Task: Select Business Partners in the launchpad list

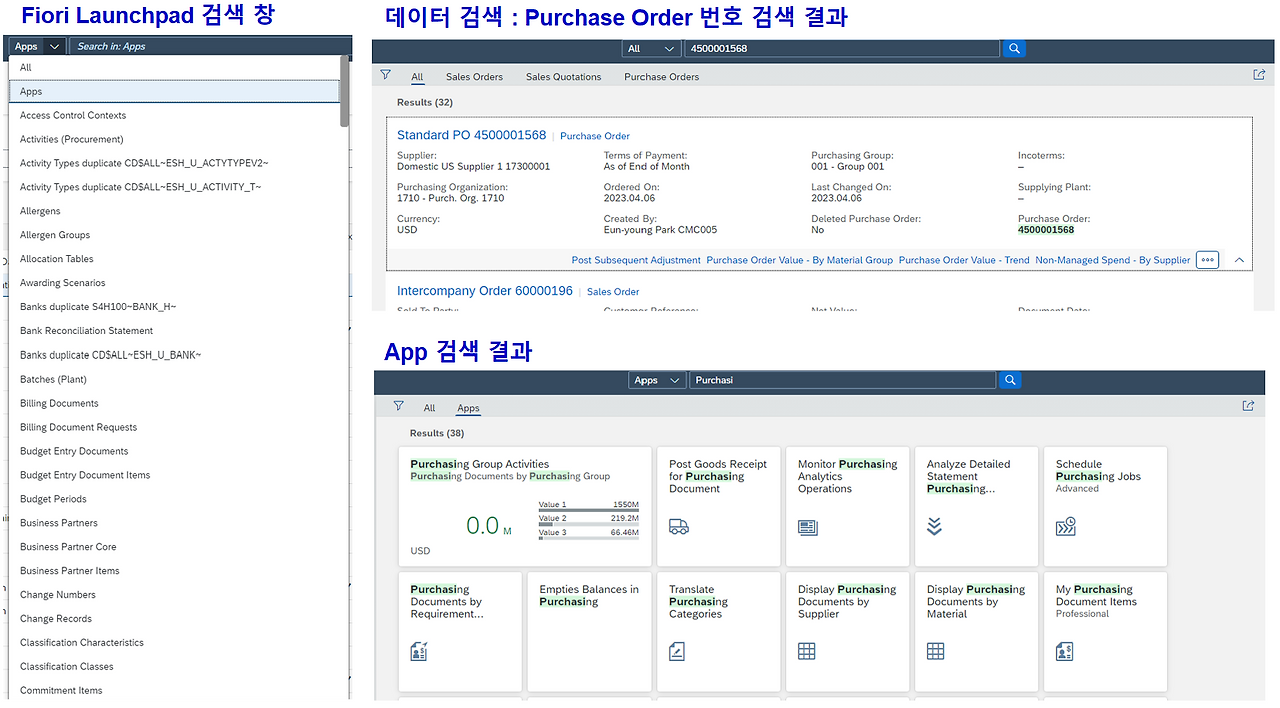Action: click(58, 522)
